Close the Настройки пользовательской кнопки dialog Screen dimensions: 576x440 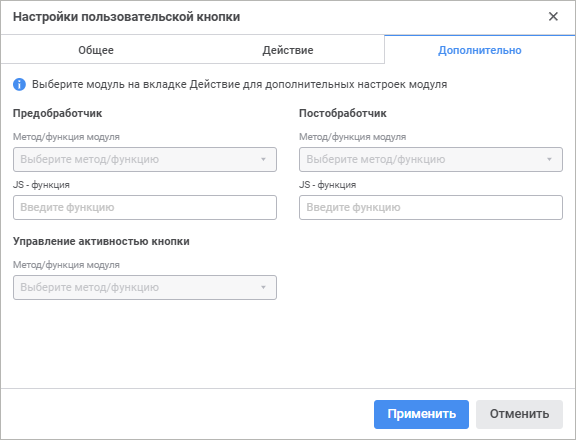pos(553,17)
